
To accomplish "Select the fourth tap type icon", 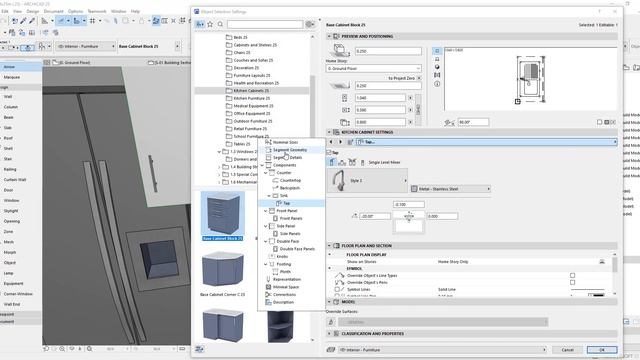I will click(x=362, y=162).
